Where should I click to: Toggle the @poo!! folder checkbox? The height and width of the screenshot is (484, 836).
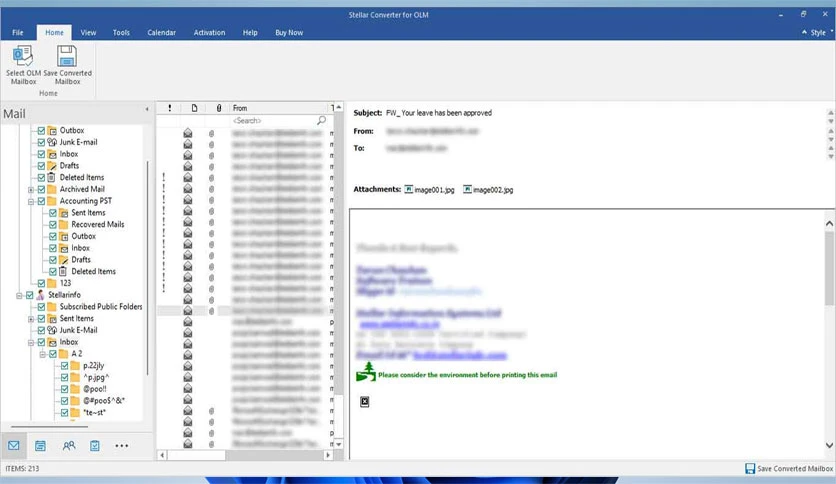(x=65, y=389)
